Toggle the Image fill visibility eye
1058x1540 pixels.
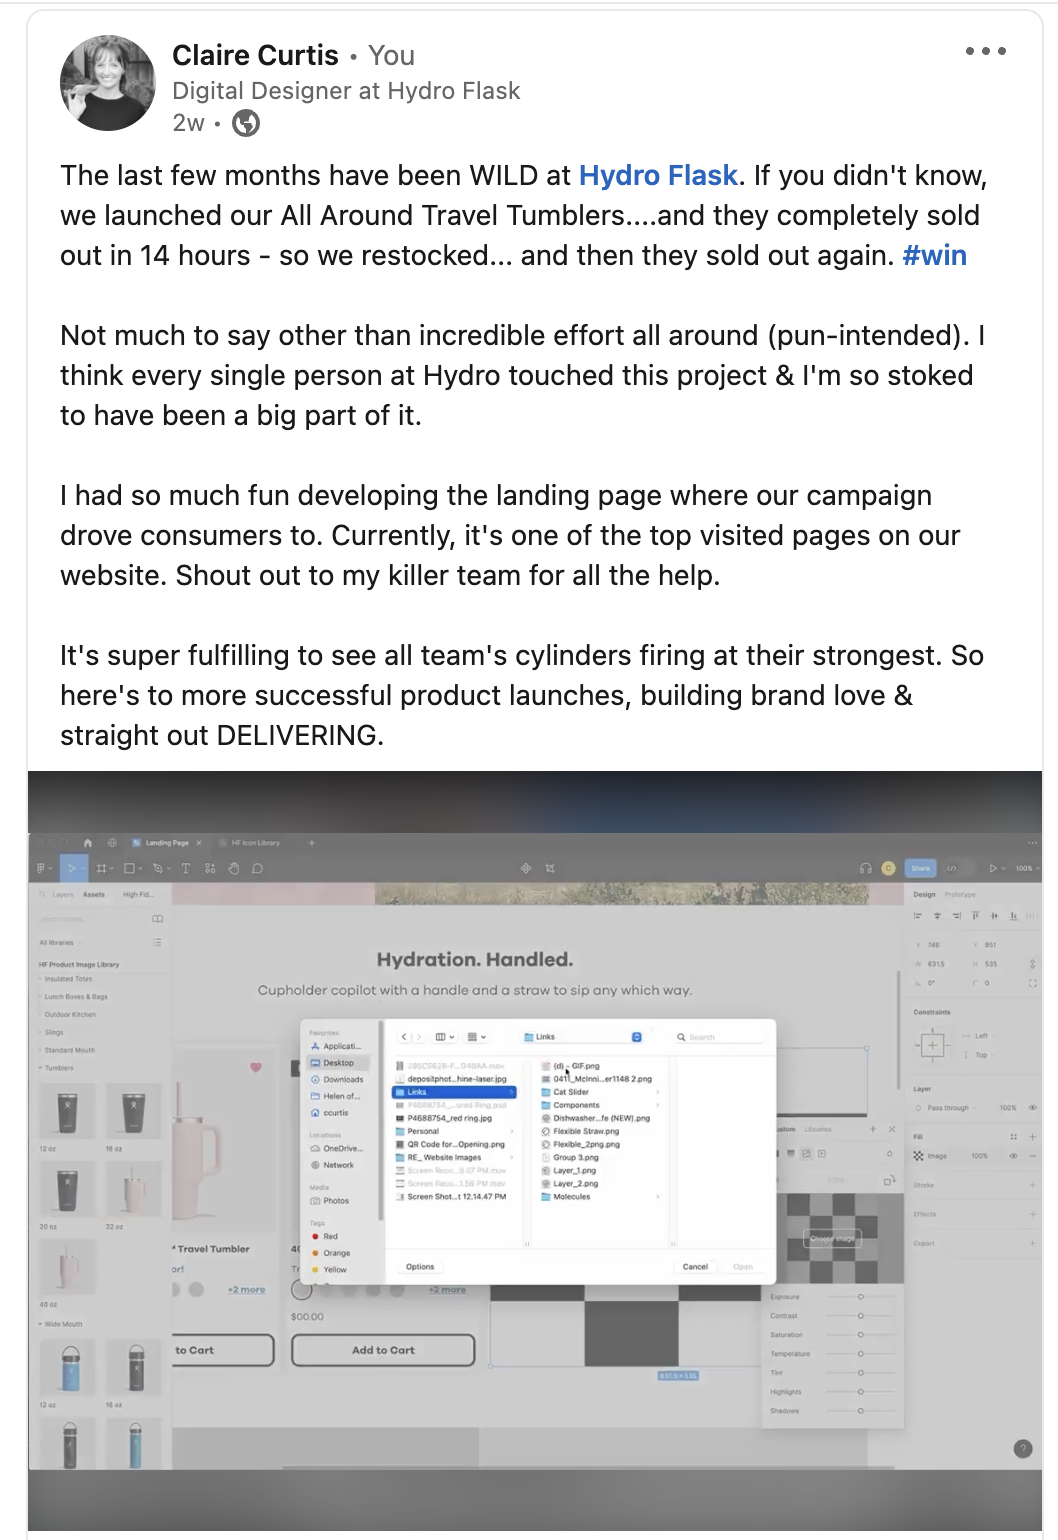pyautogui.click(x=1013, y=1156)
